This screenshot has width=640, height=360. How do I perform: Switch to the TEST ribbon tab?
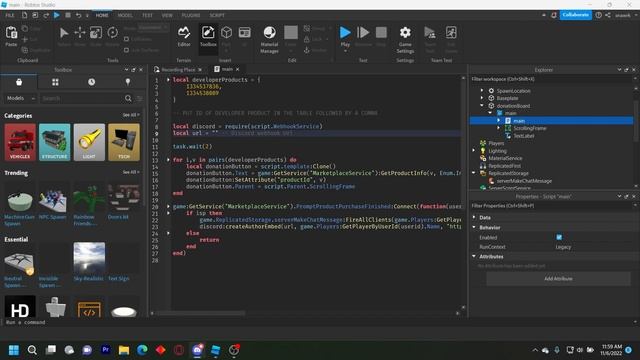click(x=147, y=15)
